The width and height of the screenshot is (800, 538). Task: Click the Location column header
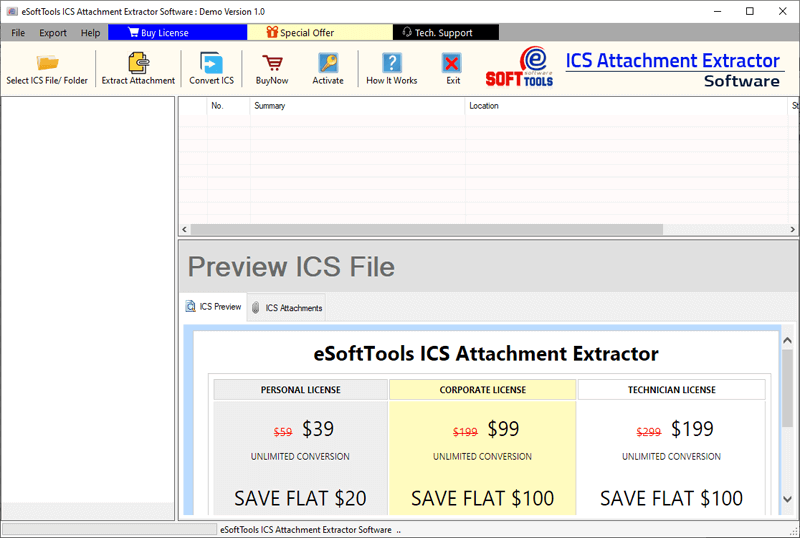[626, 106]
